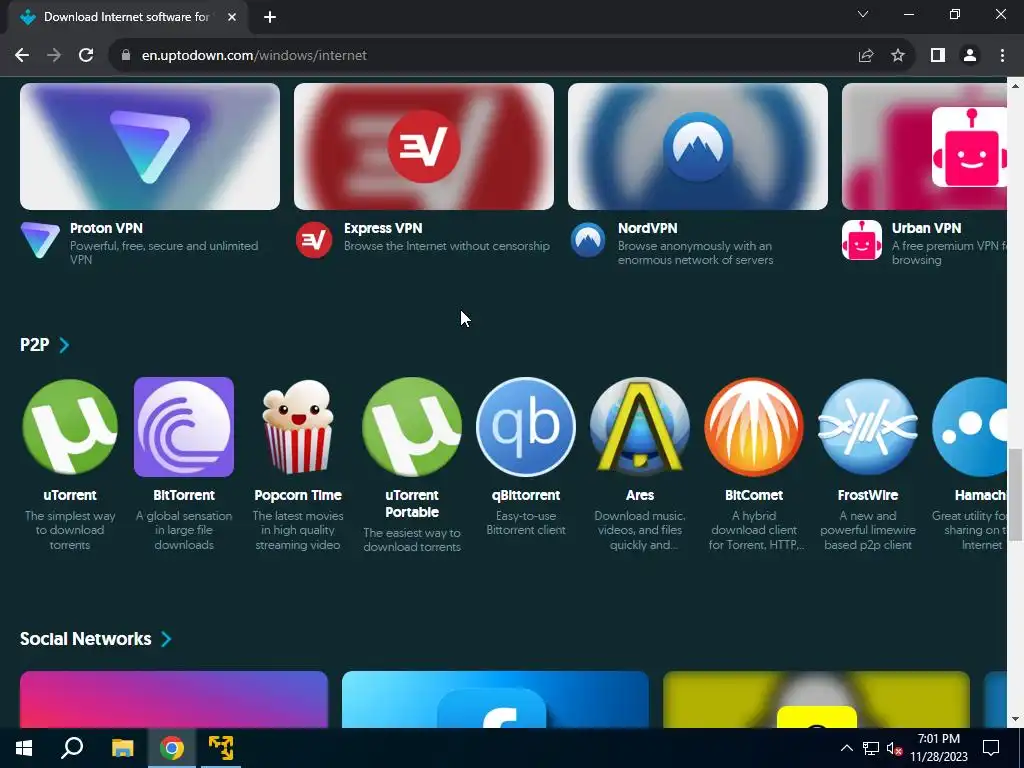Image resolution: width=1024 pixels, height=768 pixels.
Task: Open the Hamachi icon
Action: [970, 426]
